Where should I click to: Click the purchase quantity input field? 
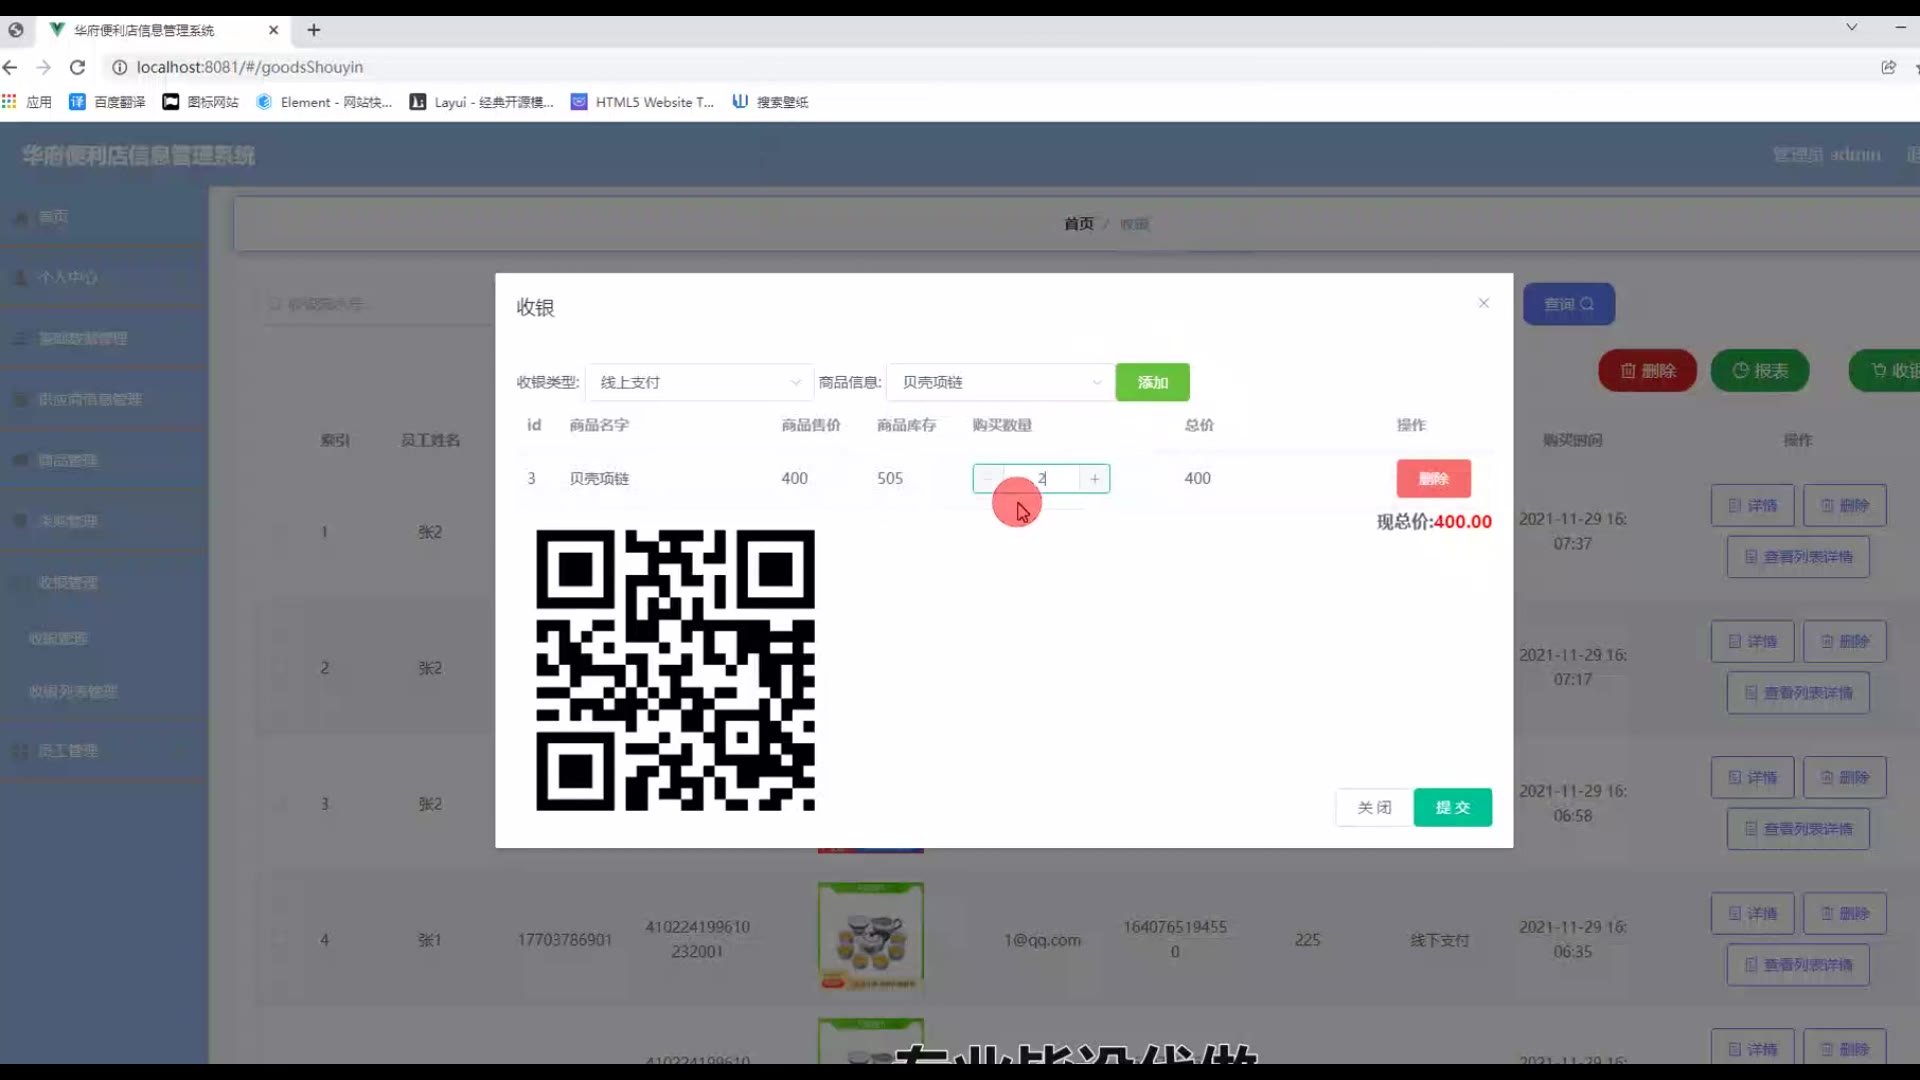pos(1042,479)
